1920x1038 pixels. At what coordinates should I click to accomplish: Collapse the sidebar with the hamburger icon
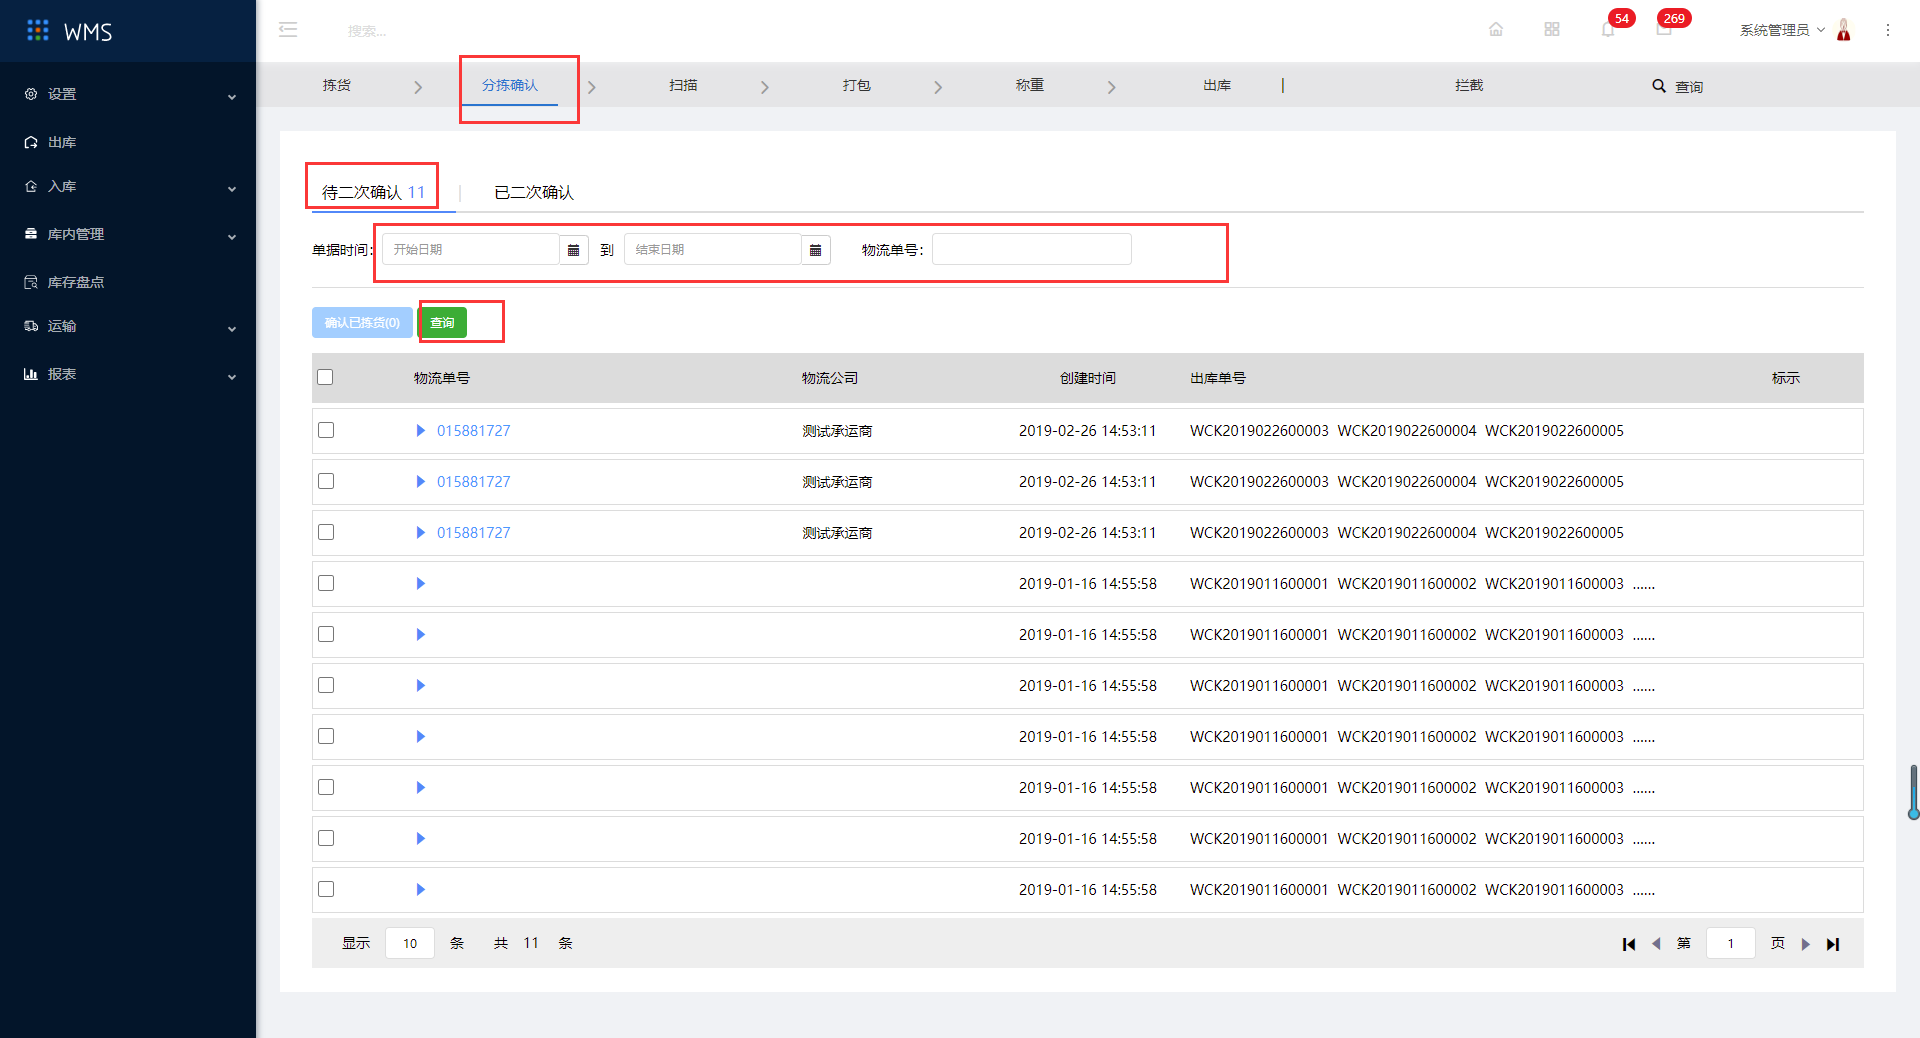point(288,30)
